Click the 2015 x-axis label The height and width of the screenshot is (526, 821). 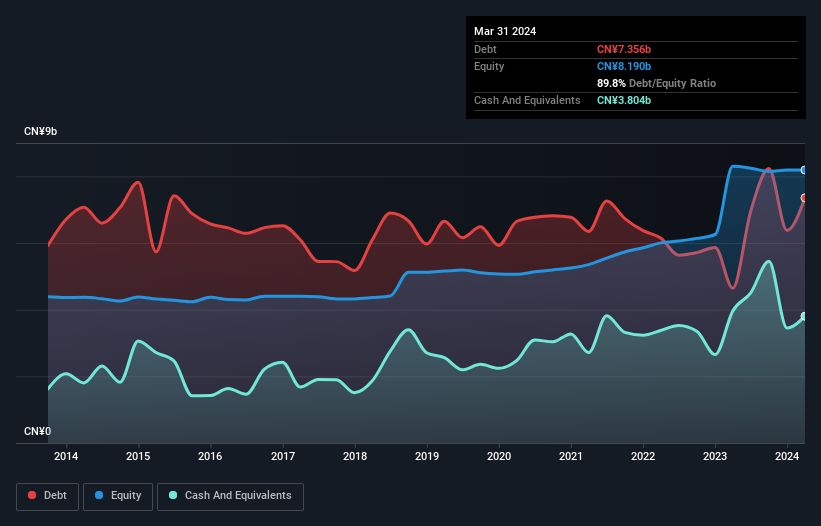coord(138,456)
